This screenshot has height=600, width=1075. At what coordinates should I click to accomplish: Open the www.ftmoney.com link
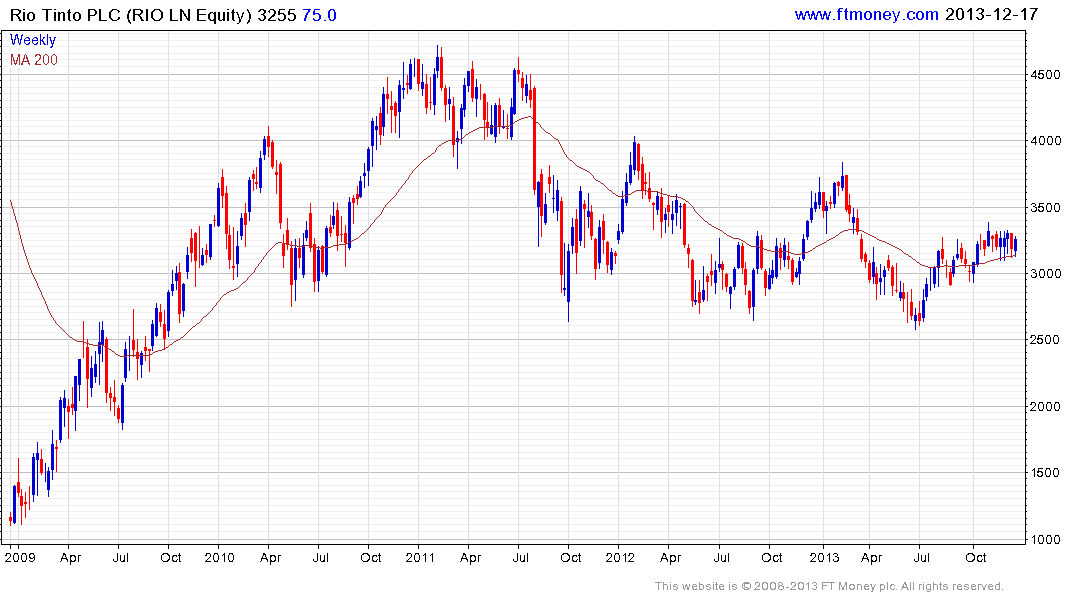pos(867,14)
